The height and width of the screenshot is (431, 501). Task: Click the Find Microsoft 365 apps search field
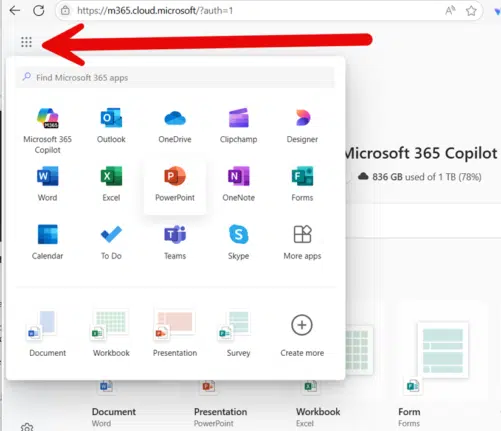(x=175, y=78)
